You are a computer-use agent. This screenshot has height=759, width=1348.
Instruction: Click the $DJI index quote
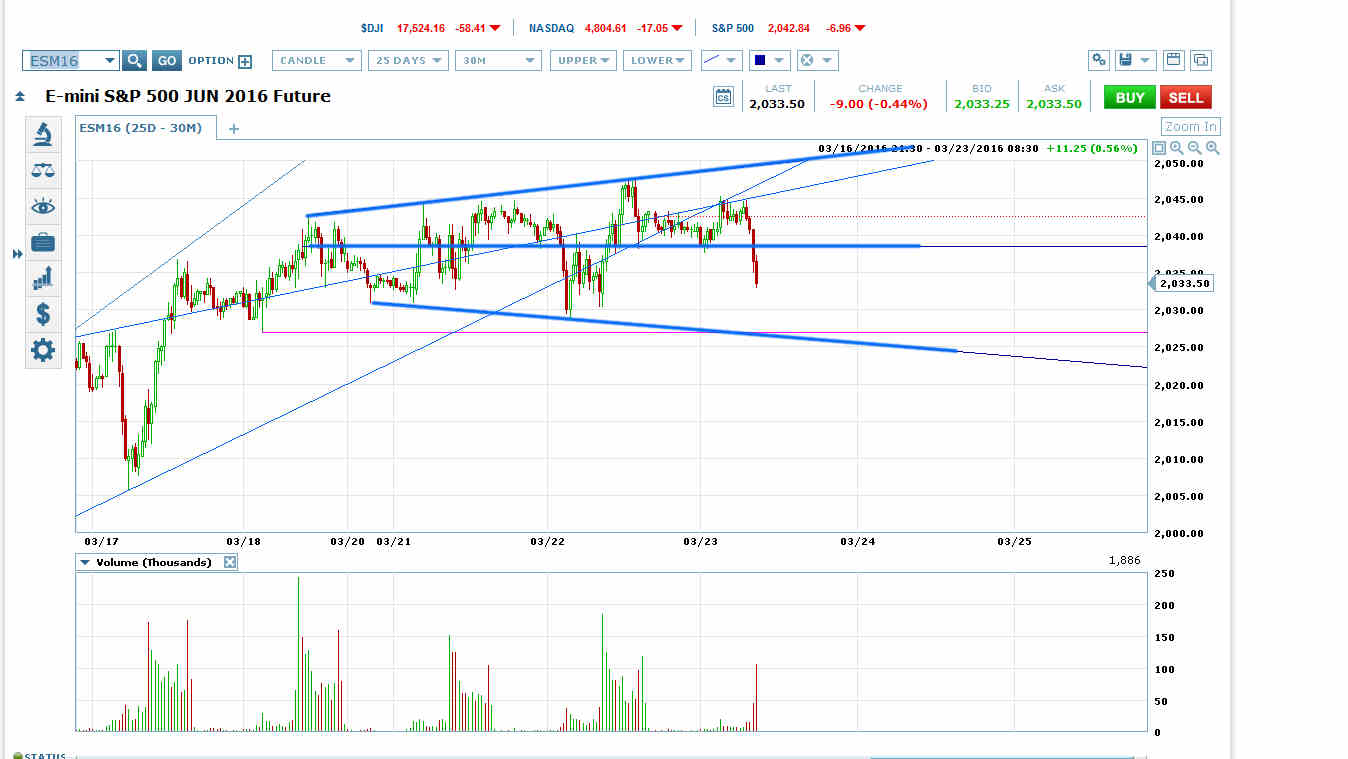pos(431,28)
